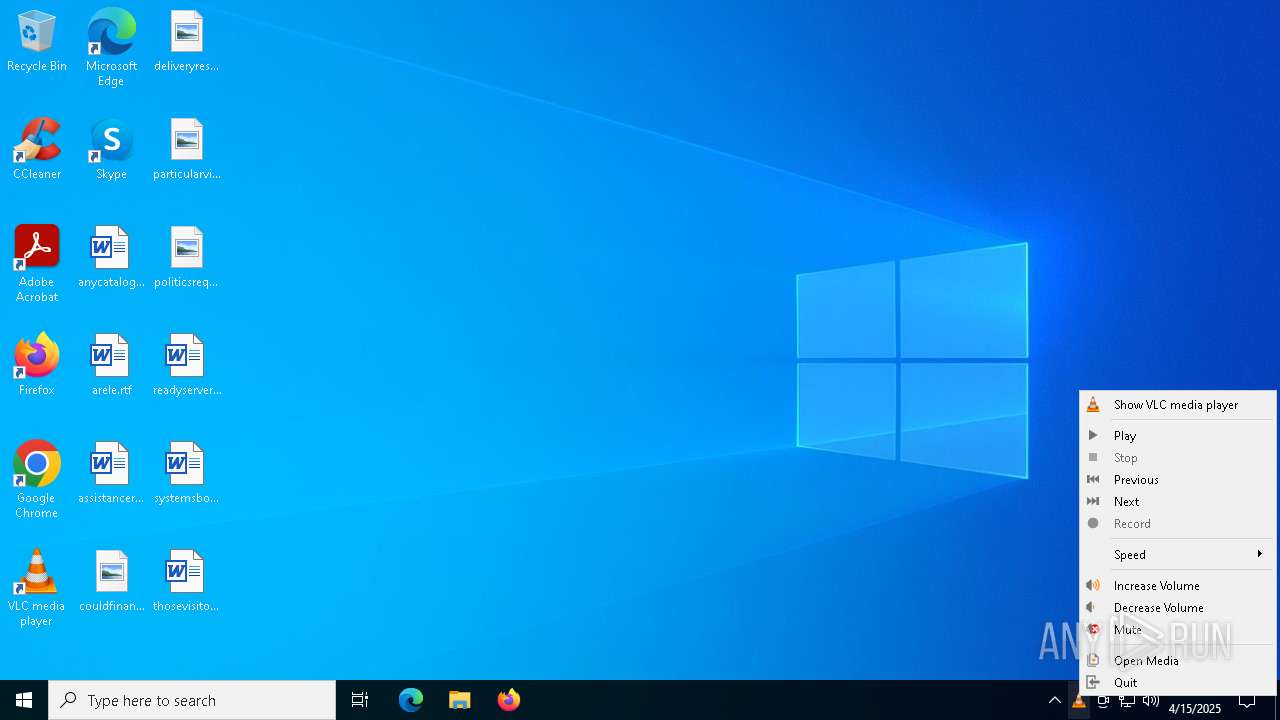The height and width of the screenshot is (720, 1280).
Task: Choose Decrease Volume in VLC menu
Action: coord(1178,608)
